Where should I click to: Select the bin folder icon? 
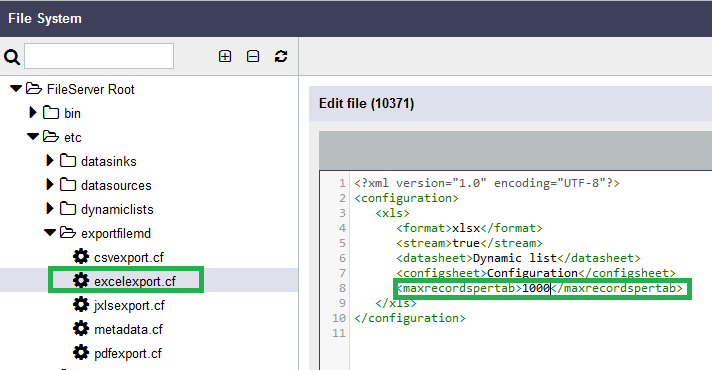tap(51, 113)
